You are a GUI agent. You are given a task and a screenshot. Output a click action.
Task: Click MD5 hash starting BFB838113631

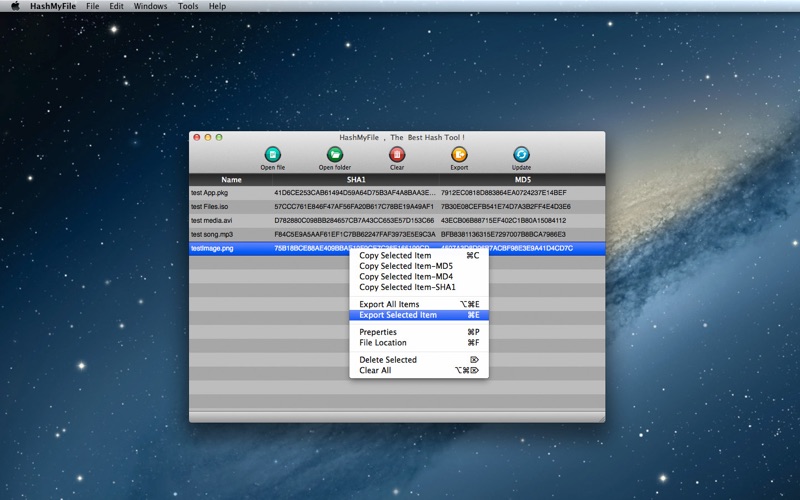pyautogui.click(x=504, y=234)
